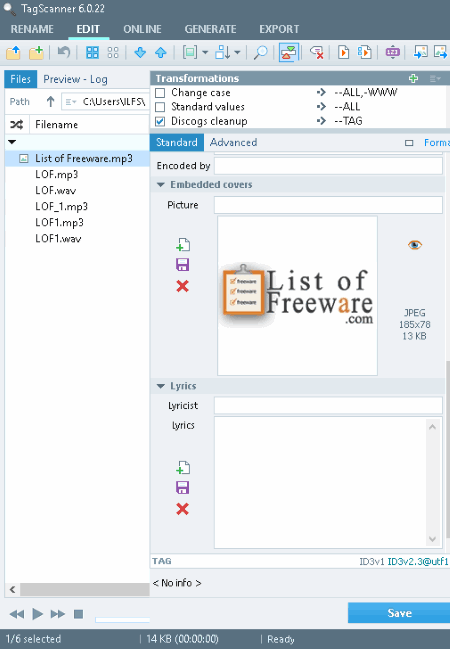Click the Encoded by input field
This screenshot has height=649, width=450.
click(328, 166)
